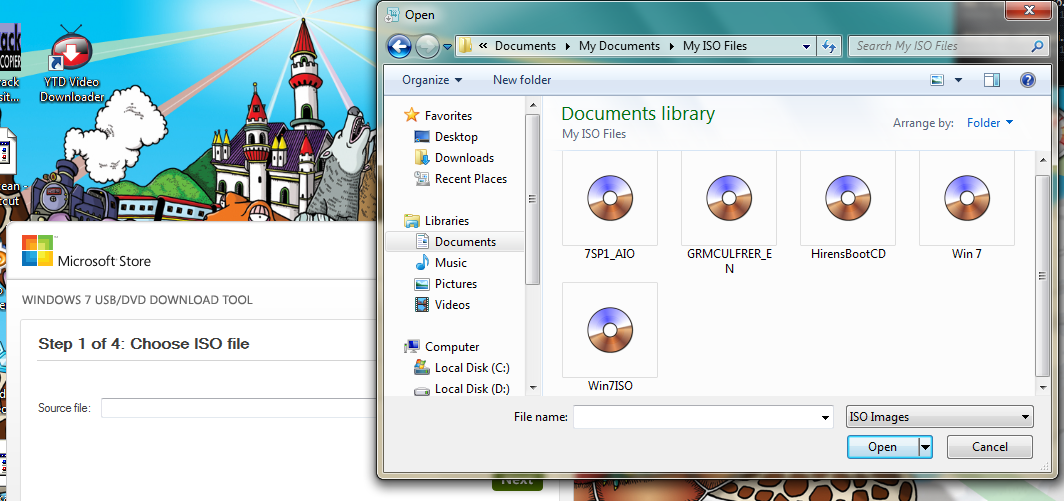Select Desktop in Favorites
1064x501 pixels.
pyautogui.click(x=456, y=137)
